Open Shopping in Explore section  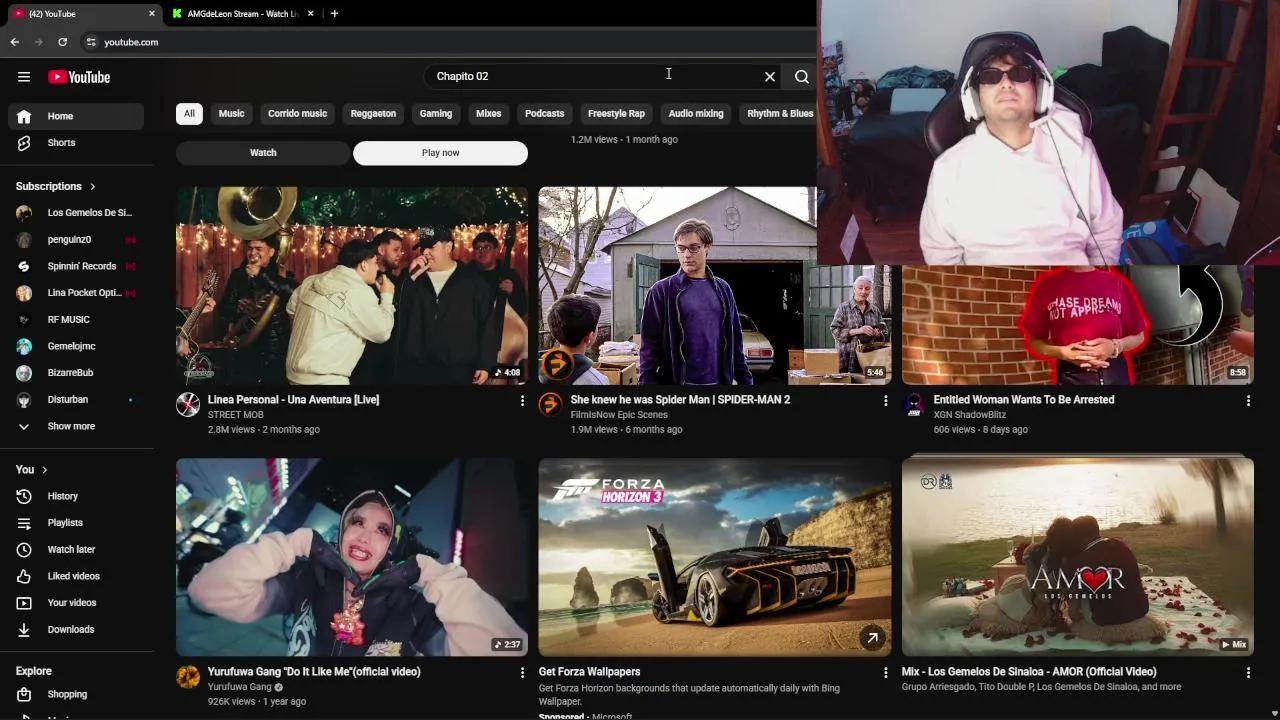(76, 694)
